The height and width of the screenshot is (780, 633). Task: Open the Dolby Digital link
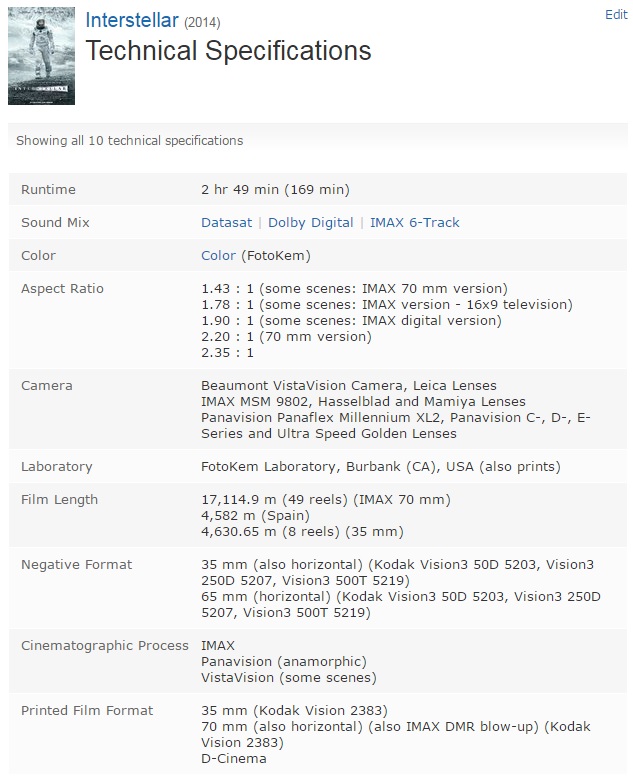tap(311, 222)
